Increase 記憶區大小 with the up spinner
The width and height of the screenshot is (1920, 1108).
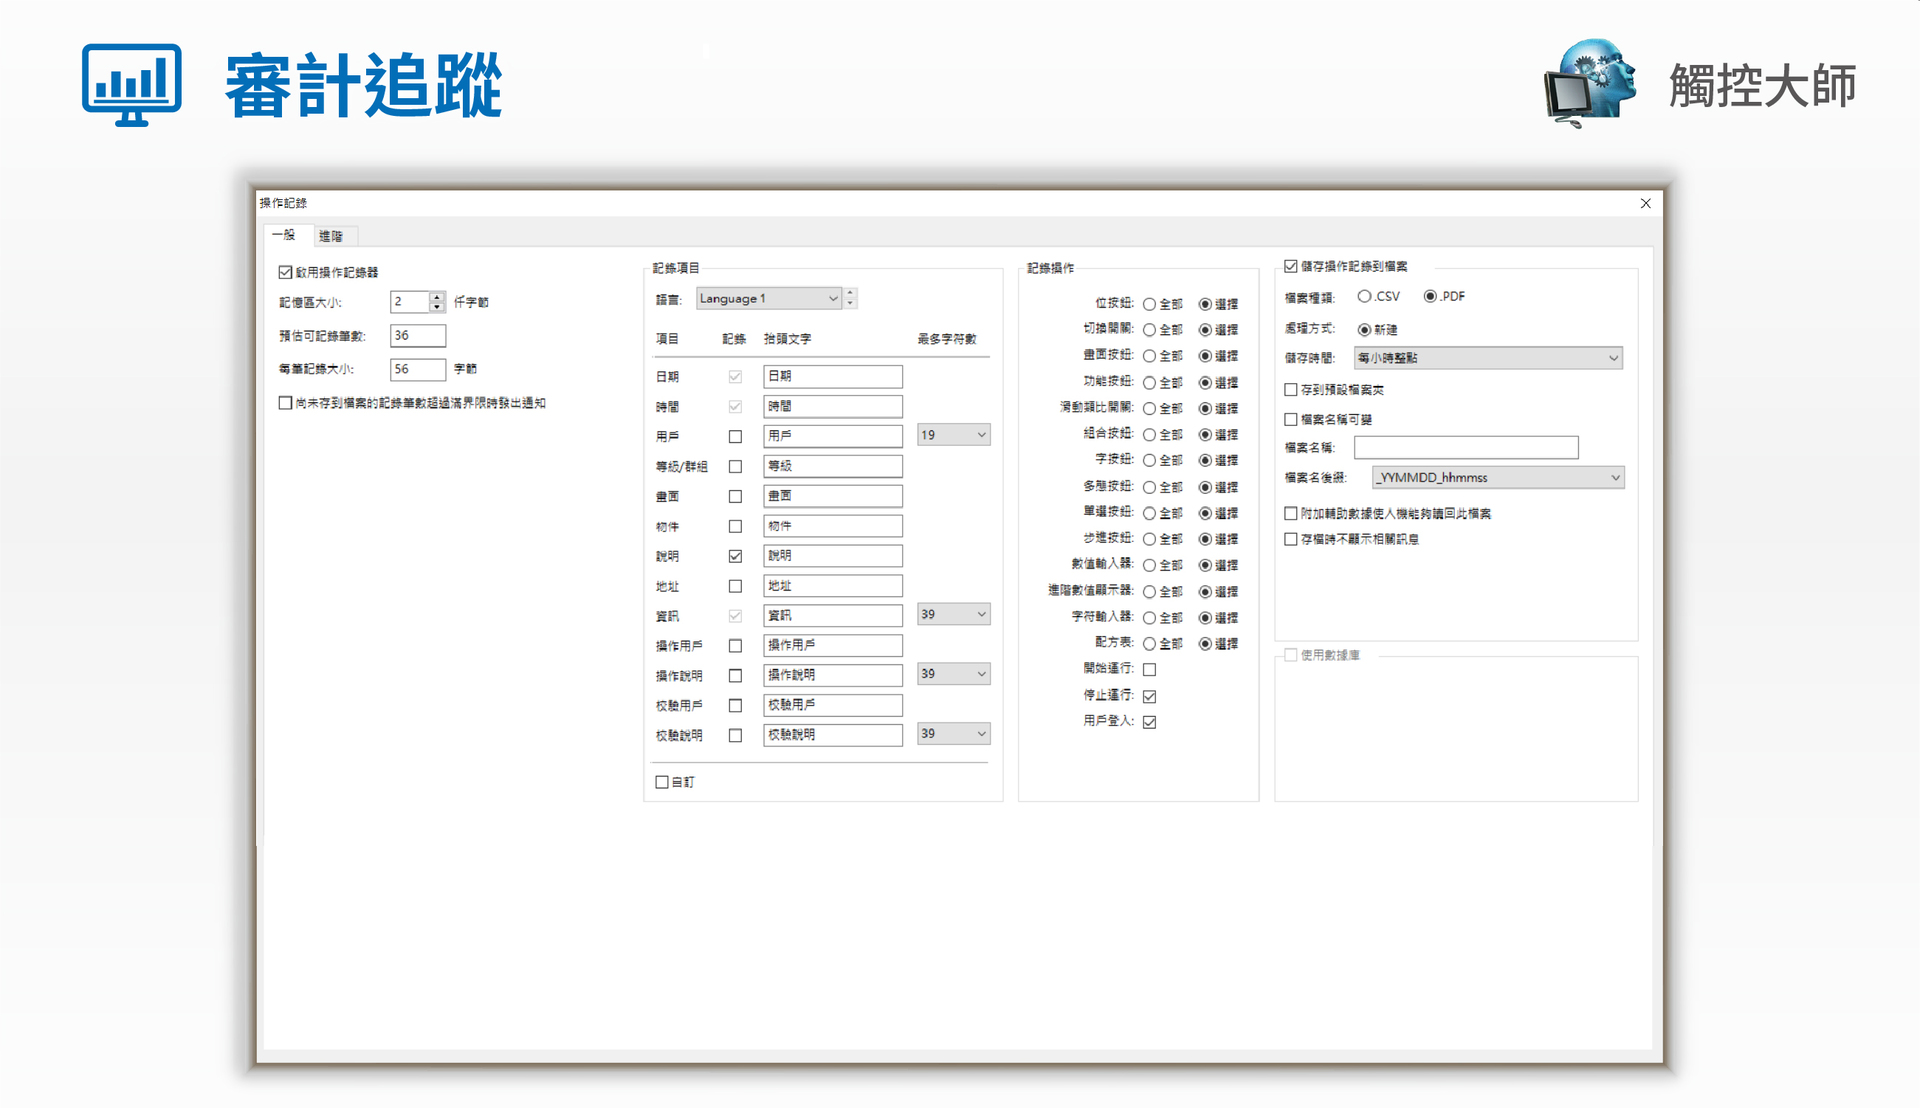pyautogui.click(x=437, y=297)
